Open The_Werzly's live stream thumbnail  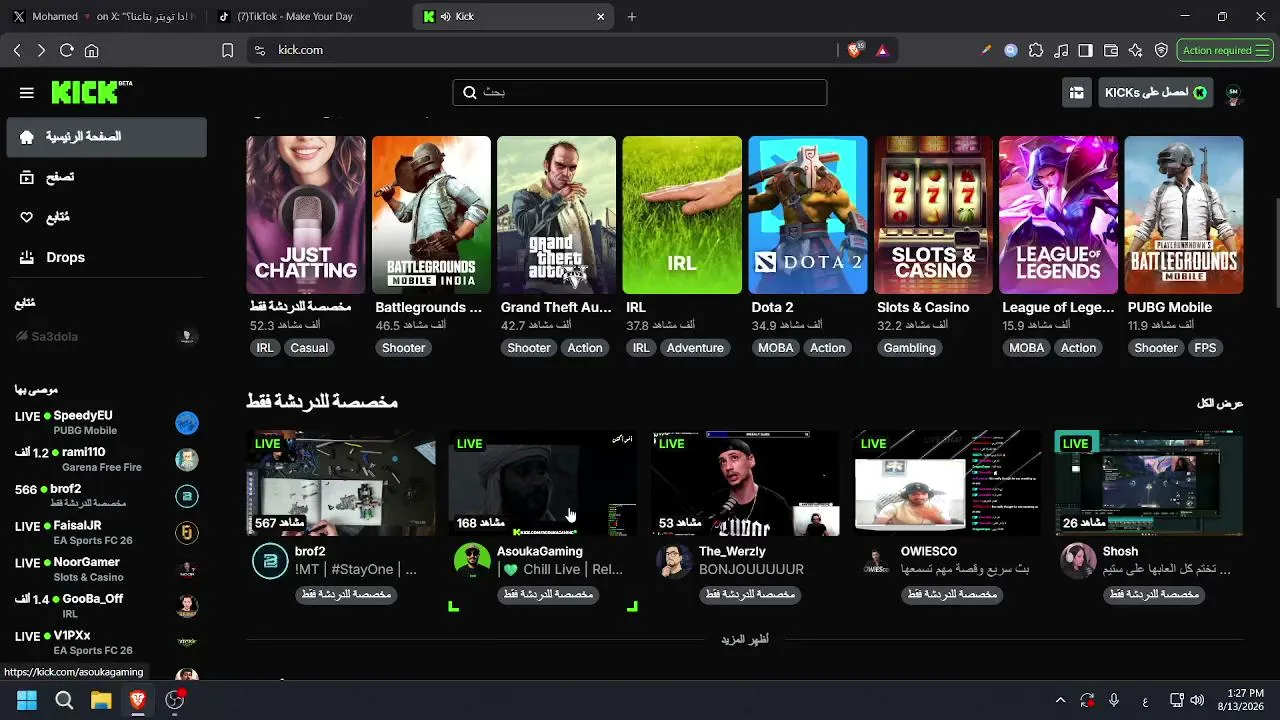coord(745,483)
